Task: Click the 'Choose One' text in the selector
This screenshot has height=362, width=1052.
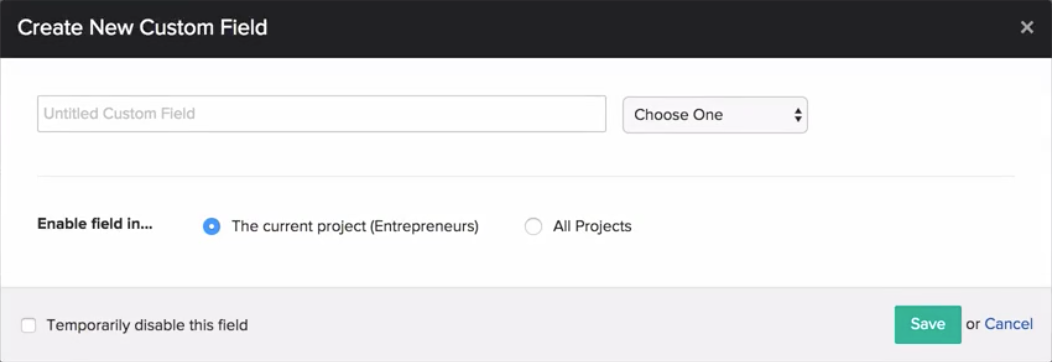Action: click(x=678, y=115)
